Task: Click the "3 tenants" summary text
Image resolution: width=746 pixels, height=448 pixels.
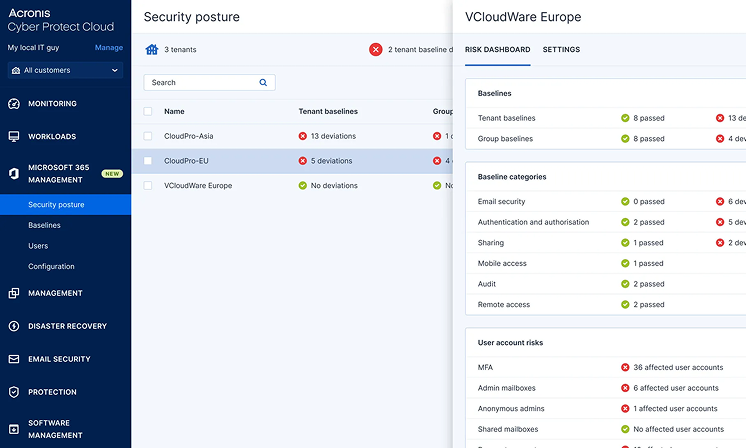Action: (180, 49)
